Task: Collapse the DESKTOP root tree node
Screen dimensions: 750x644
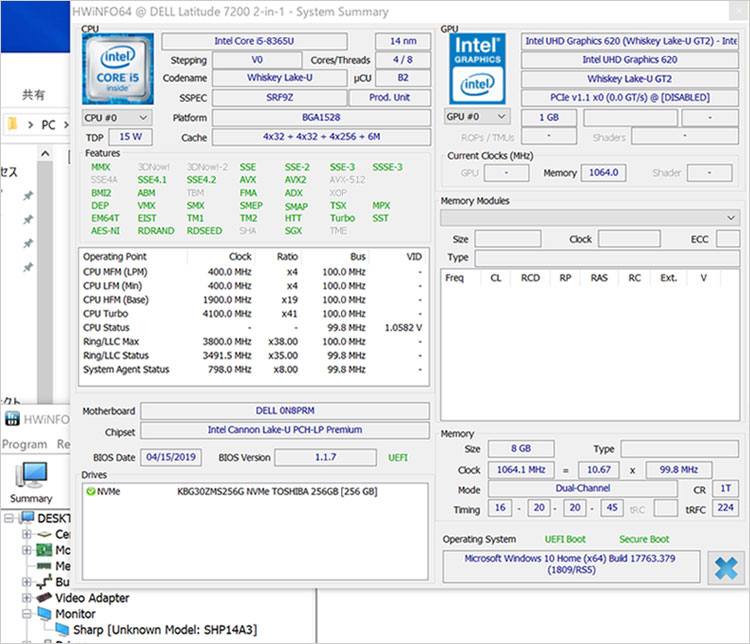Action: 7,518
